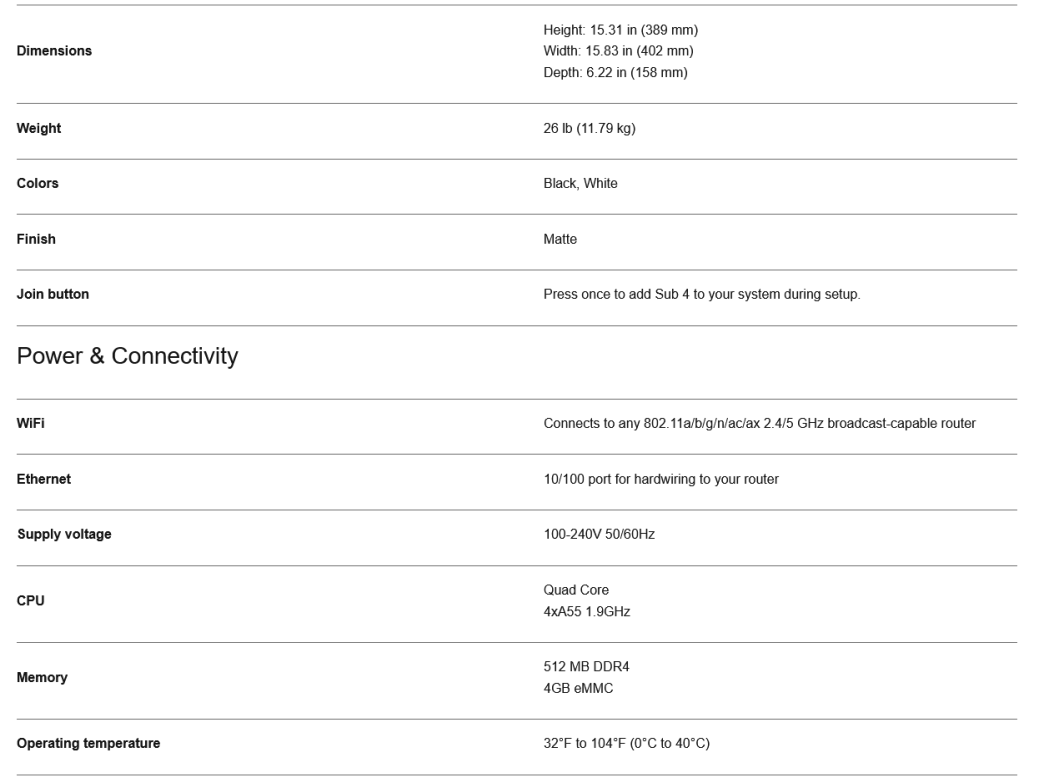This screenshot has height=777, width=1038.
Task: Click the Dimensions row label
Action: pos(55,52)
